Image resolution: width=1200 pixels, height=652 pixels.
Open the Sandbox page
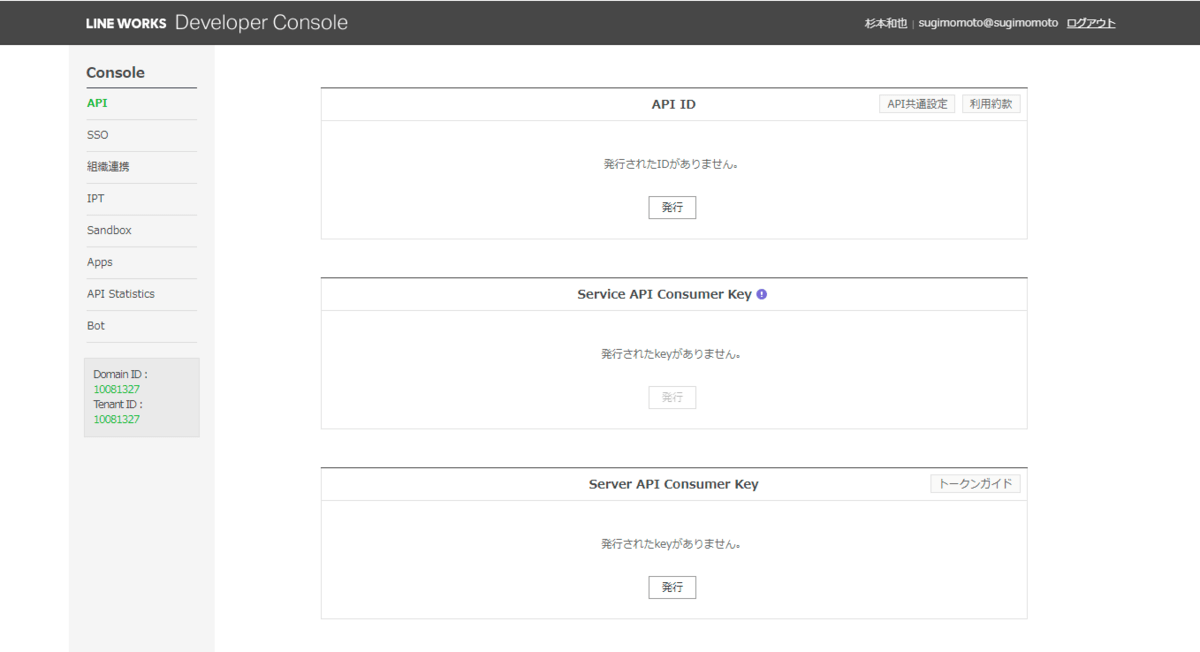(109, 230)
